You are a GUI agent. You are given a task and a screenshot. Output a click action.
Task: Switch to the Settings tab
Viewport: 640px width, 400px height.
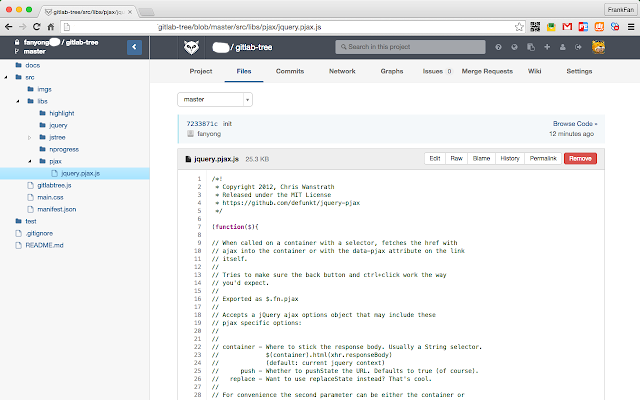[579, 71]
